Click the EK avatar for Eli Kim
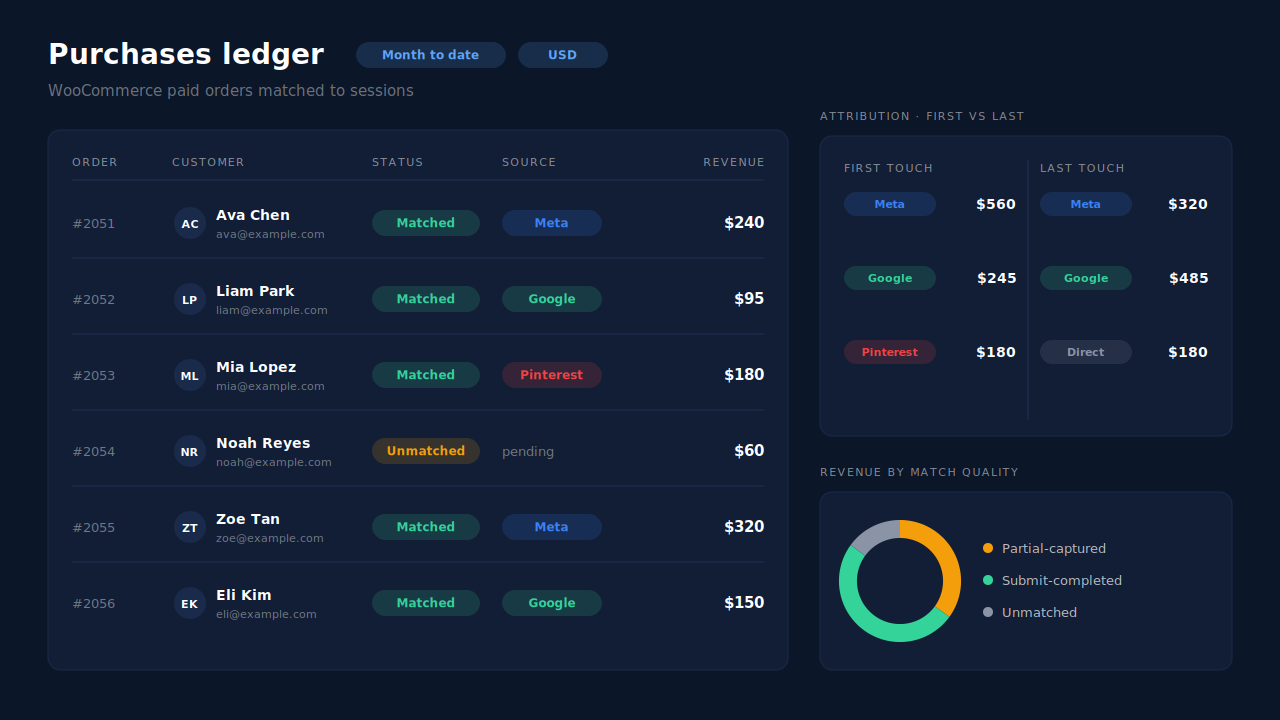This screenshot has width=1280, height=720. pos(190,603)
